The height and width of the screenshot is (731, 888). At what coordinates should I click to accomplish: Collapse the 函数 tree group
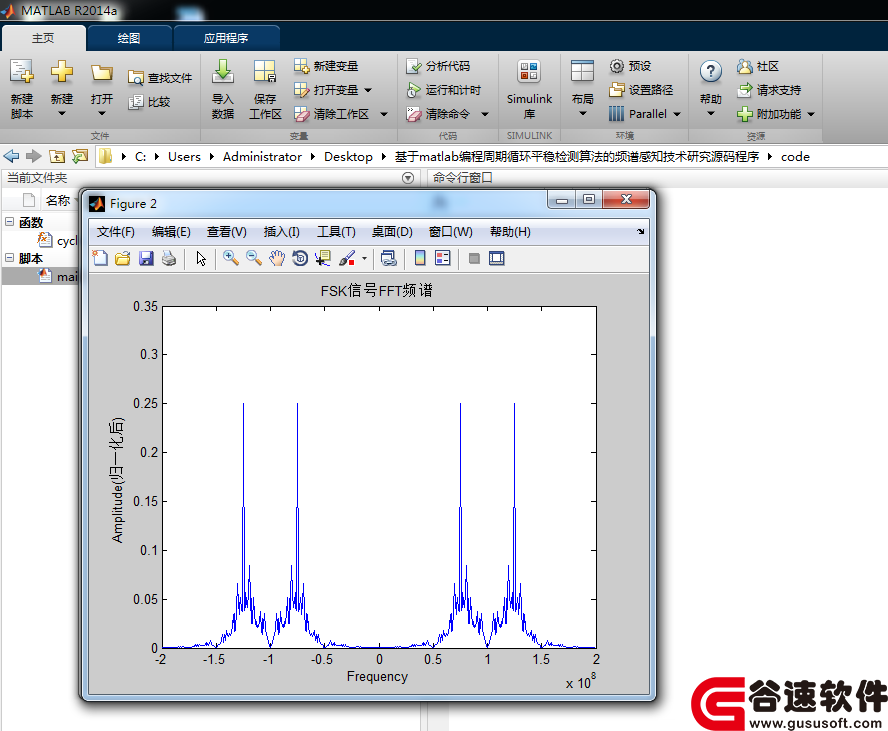click(x=10, y=222)
